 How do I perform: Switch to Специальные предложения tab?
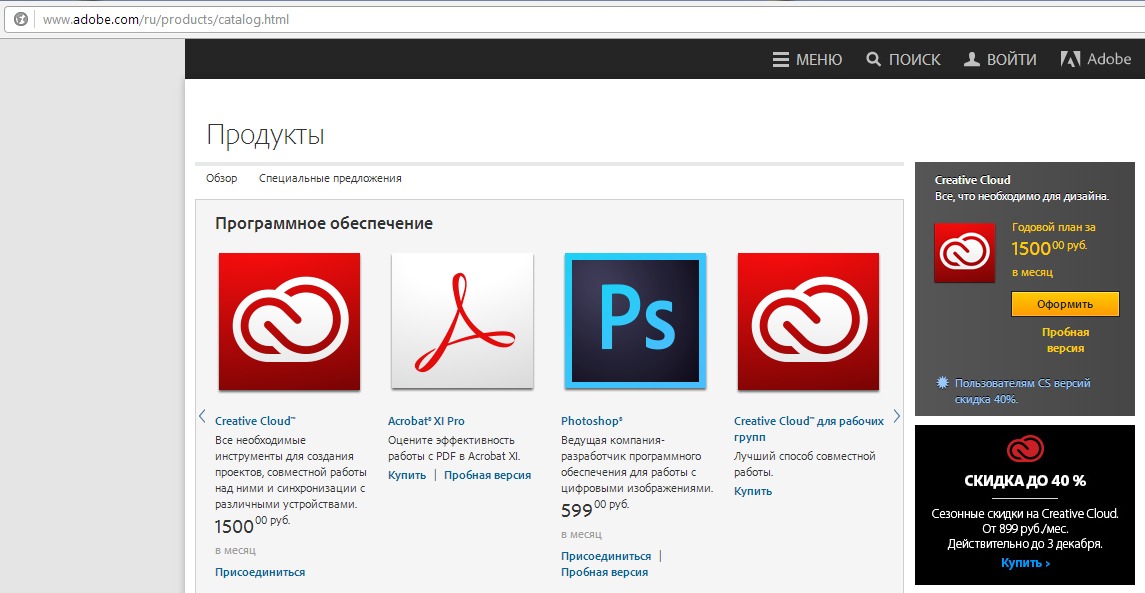330,178
